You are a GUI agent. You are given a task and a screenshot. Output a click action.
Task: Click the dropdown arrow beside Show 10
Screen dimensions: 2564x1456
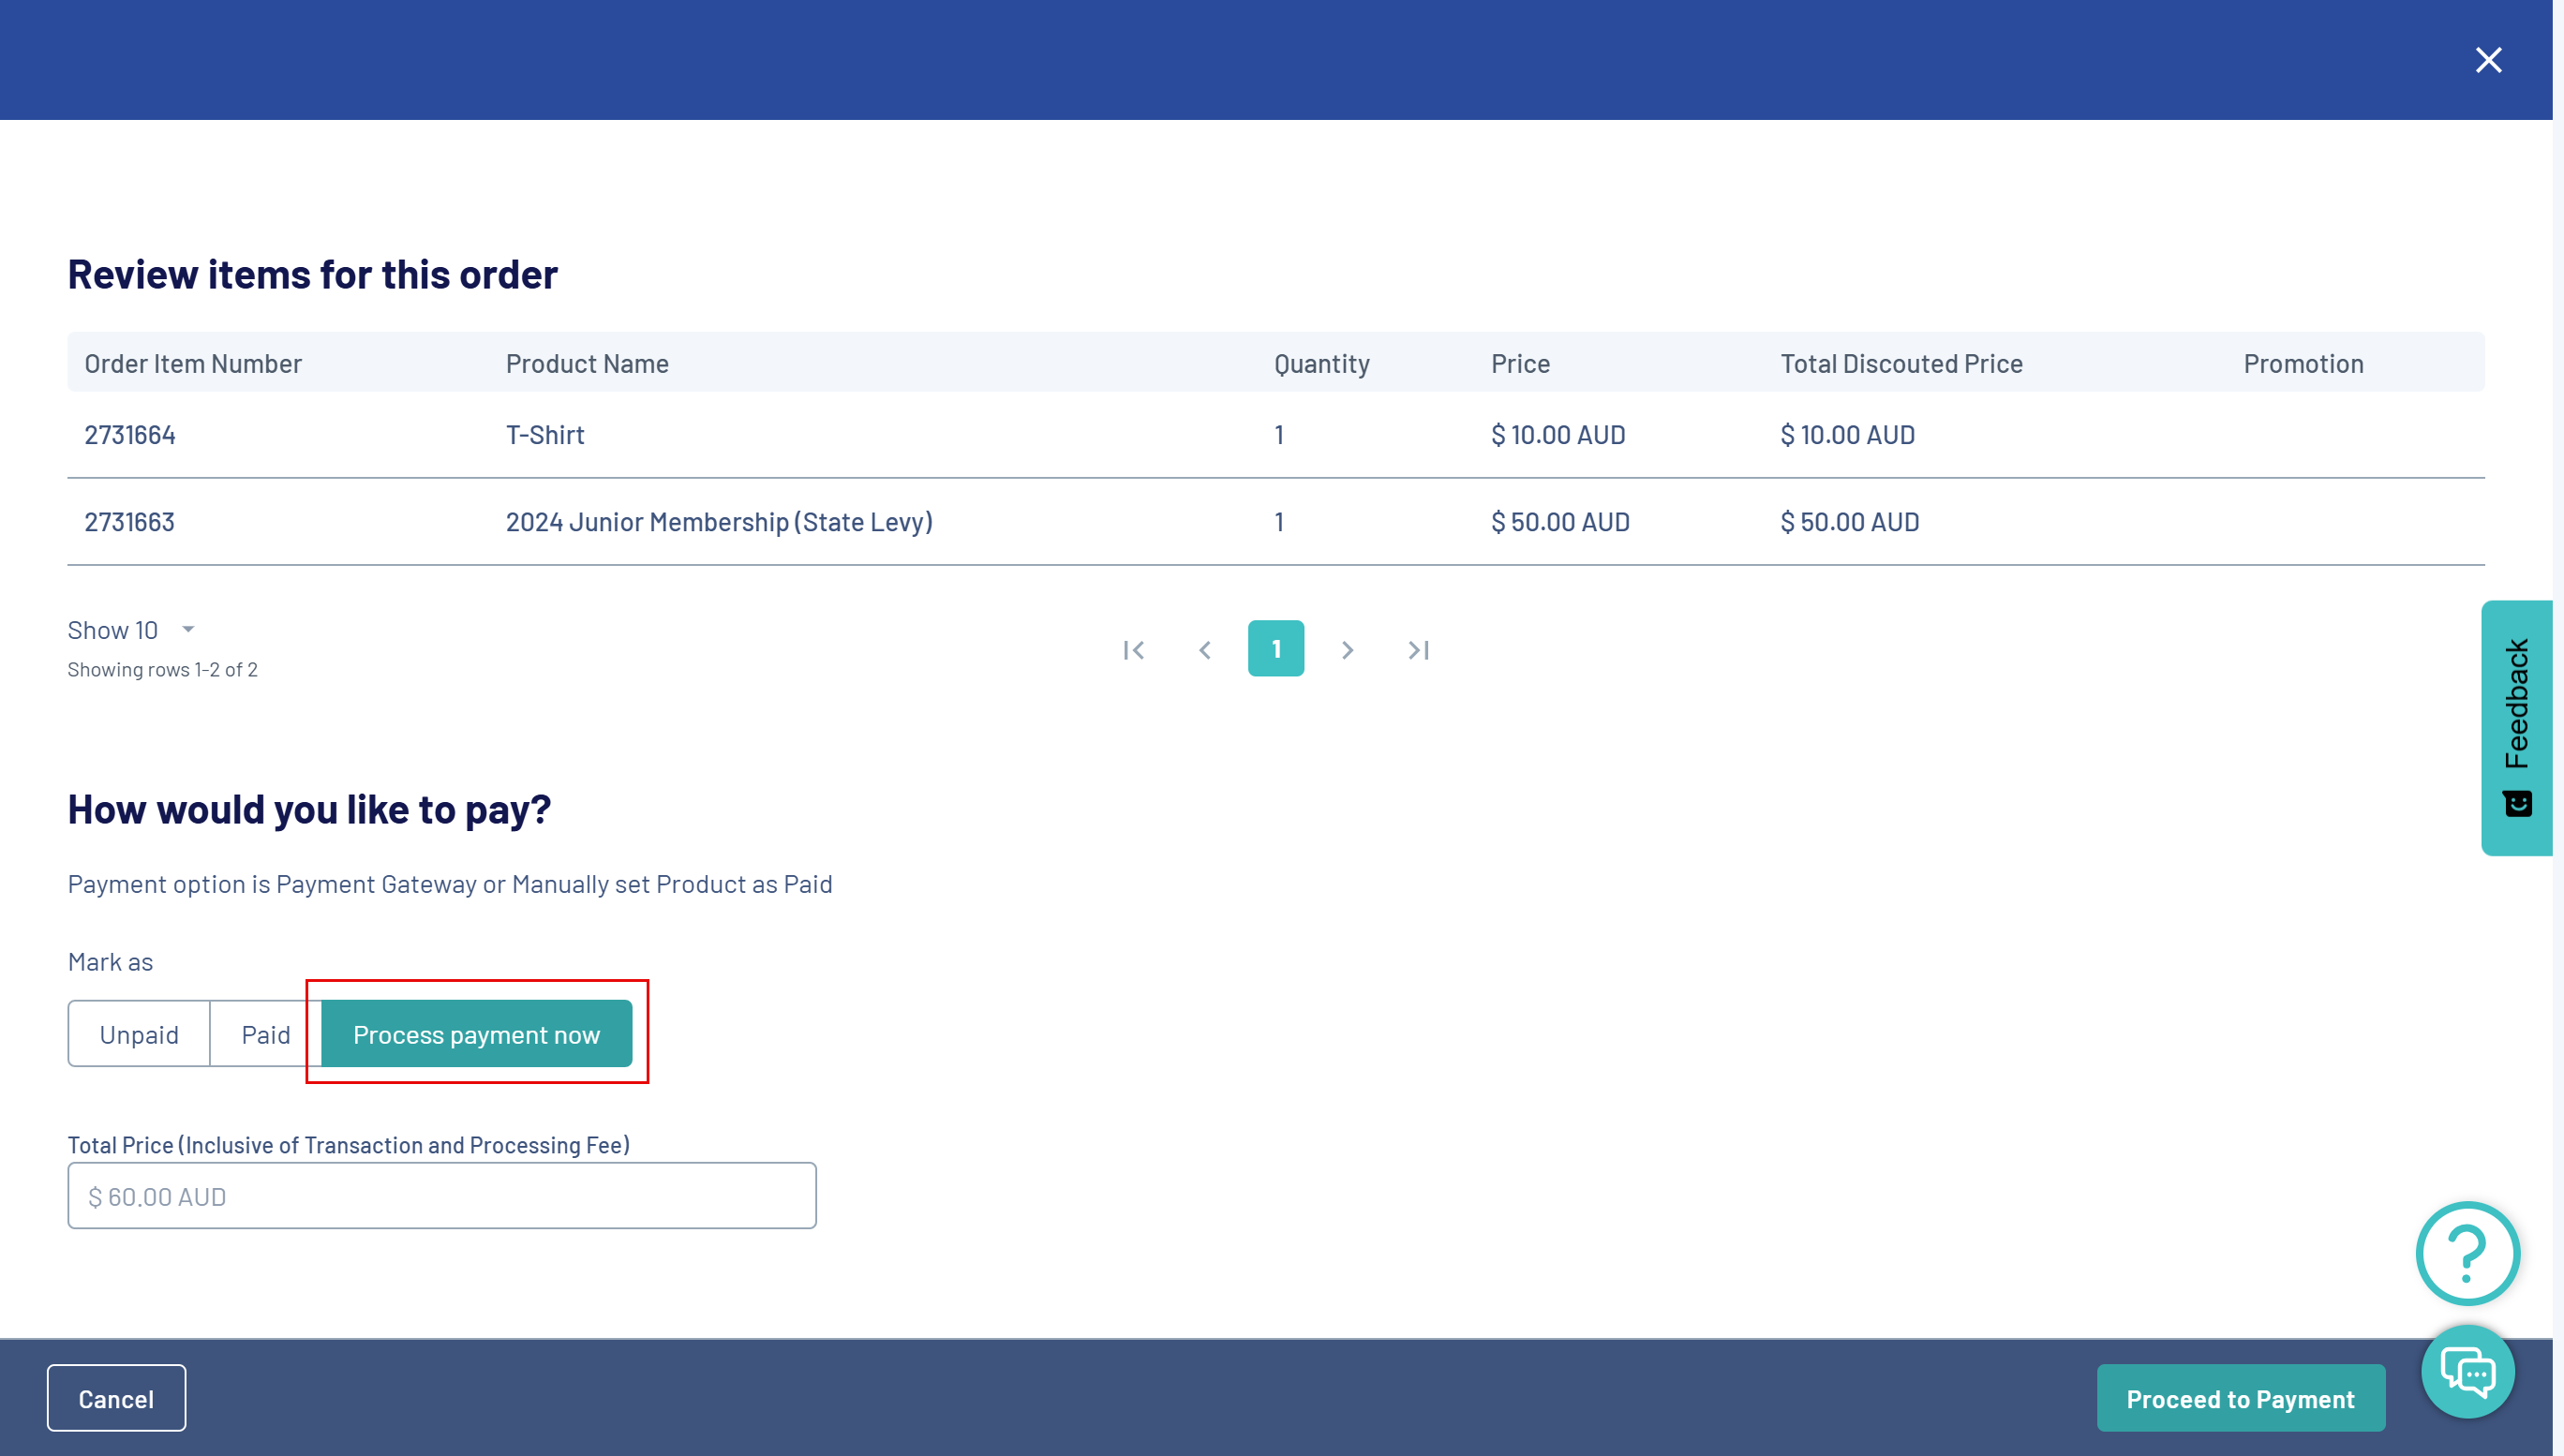[x=188, y=630]
